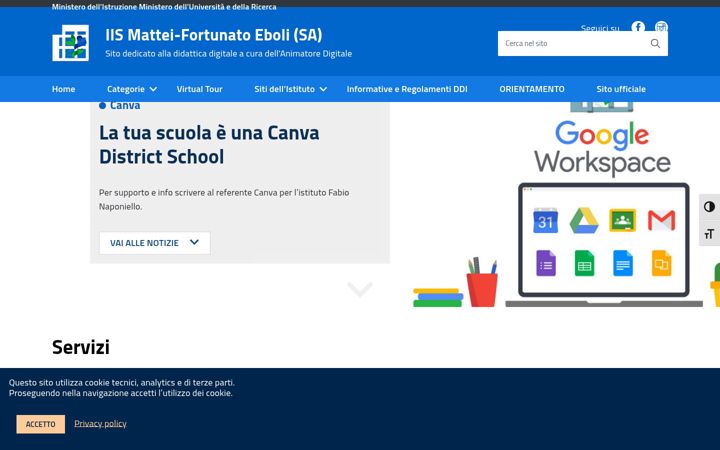Expand the Siti dell'Istituto dropdown chevron
720x450 pixels.
click(x=323, y=89)
